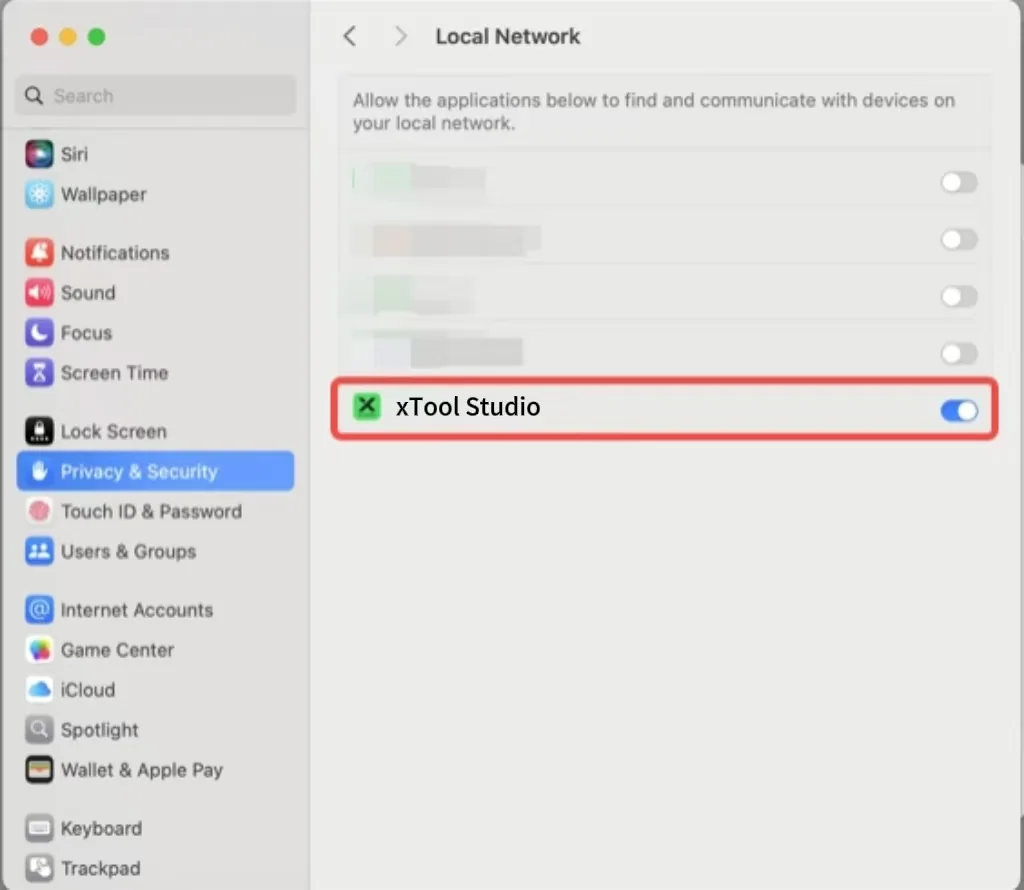Click the Spotlight magnifier icon
The height and width of the screenshot is (890, 1024).
[x=39, y=729]
